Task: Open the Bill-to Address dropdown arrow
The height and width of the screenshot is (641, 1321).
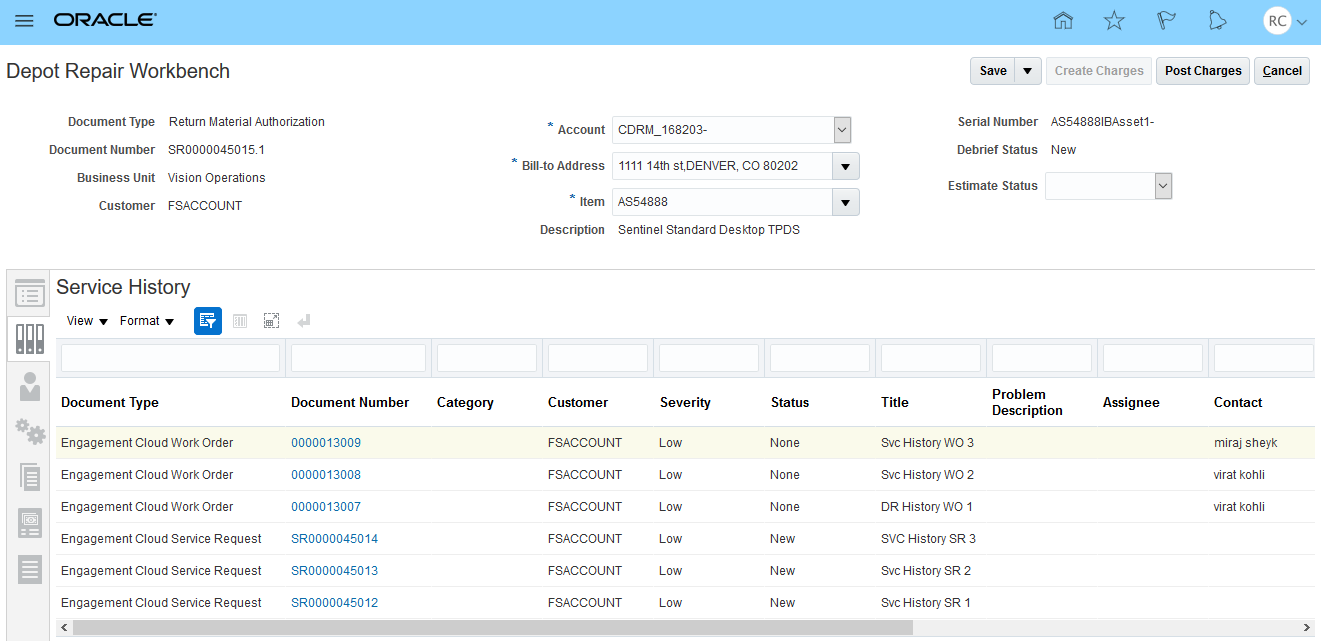Action: [x=846, y=166]
